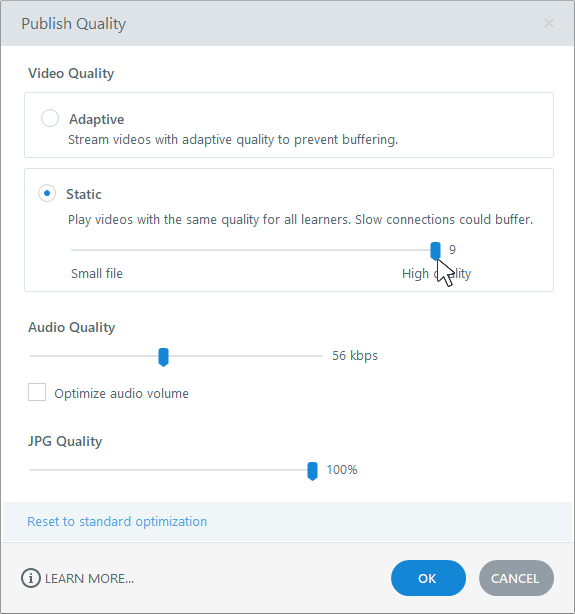
Task: Click the video quality slider handle at 9
Action: [x=435, y=251]
